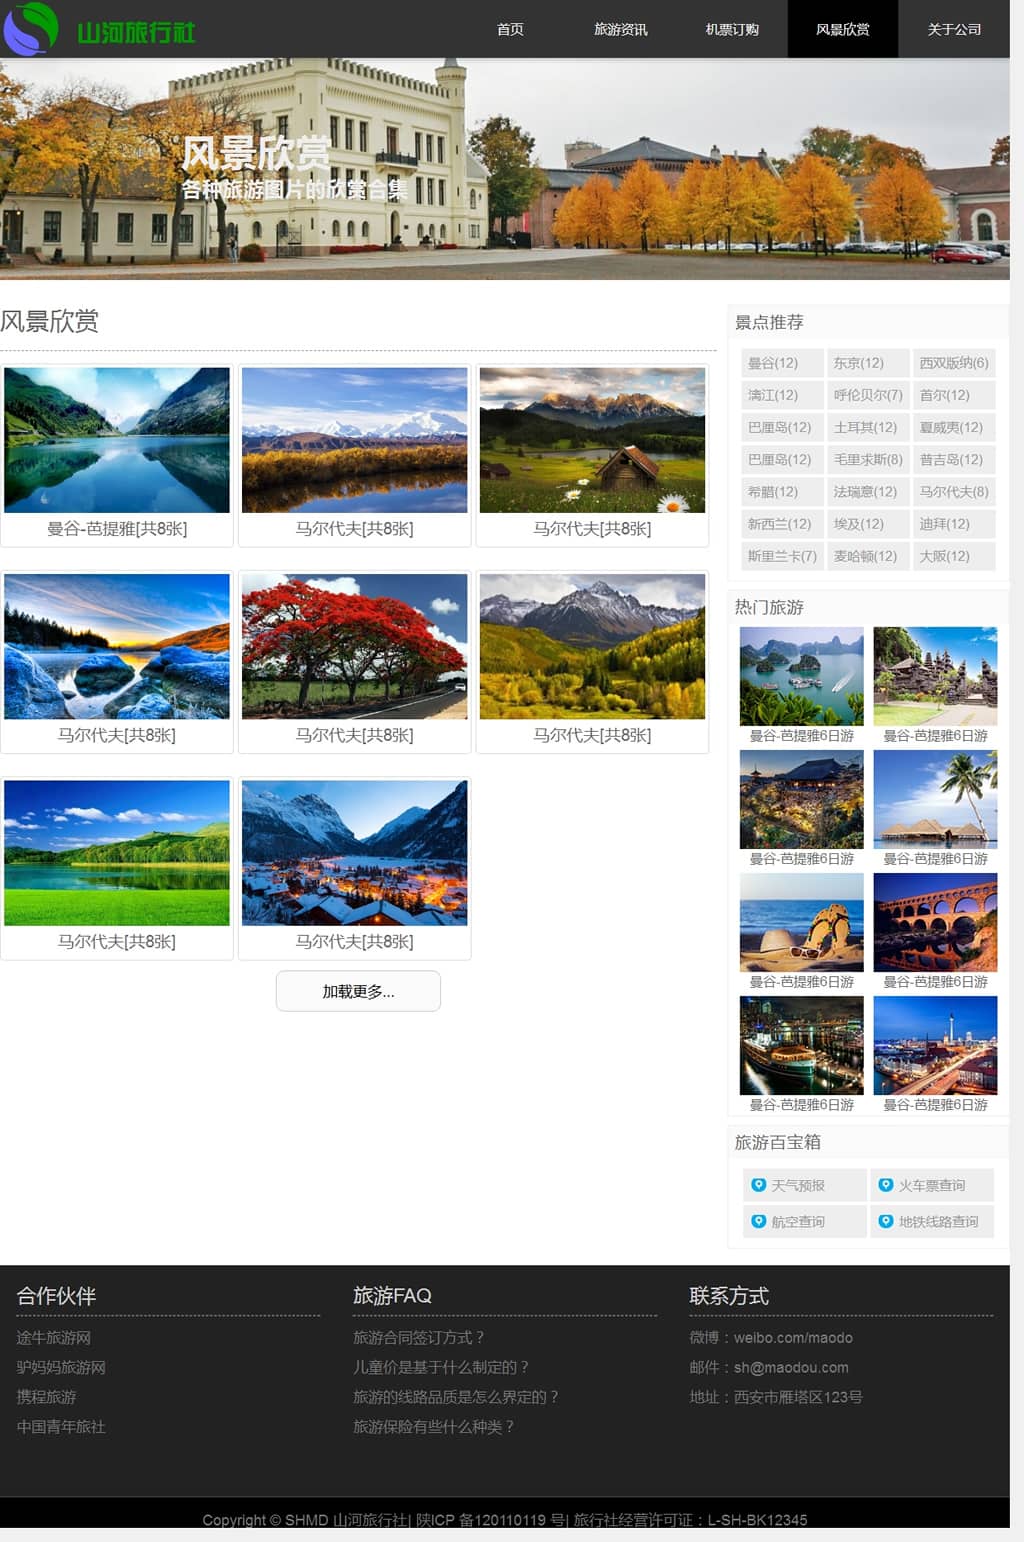Screen dimensions: 1024x1542
Task: Click the 火车票查询 location pin icon
Action: click(x=885, y=1185)
